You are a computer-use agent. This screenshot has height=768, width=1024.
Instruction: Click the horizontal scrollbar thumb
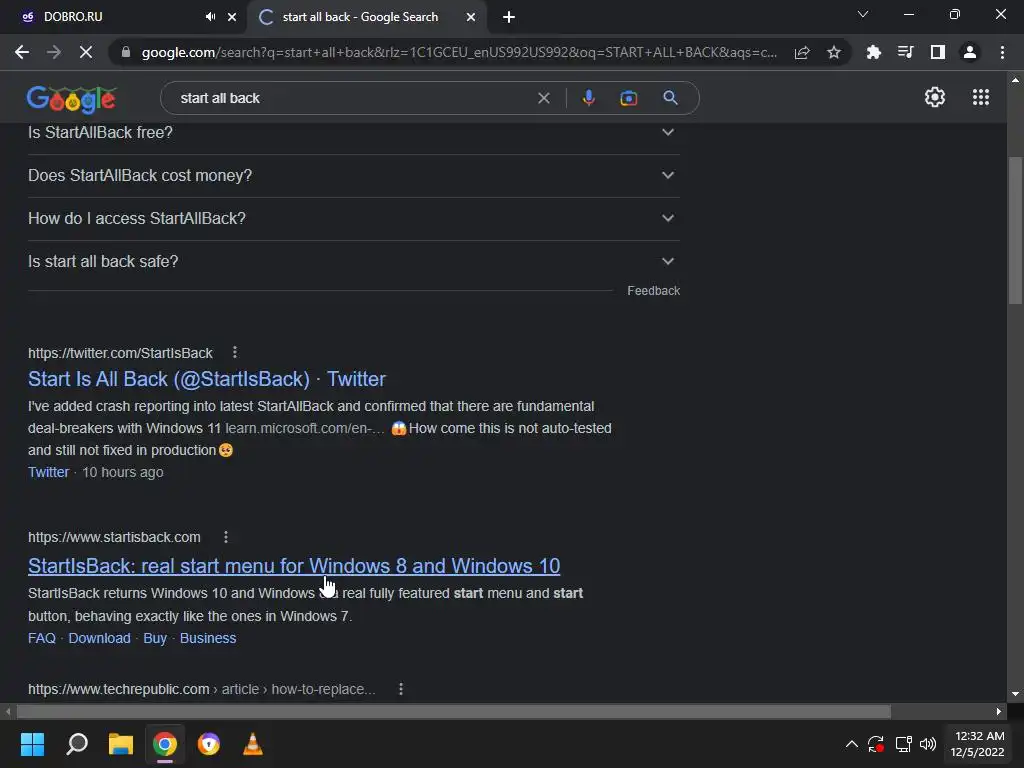click(x=454, y=711)
